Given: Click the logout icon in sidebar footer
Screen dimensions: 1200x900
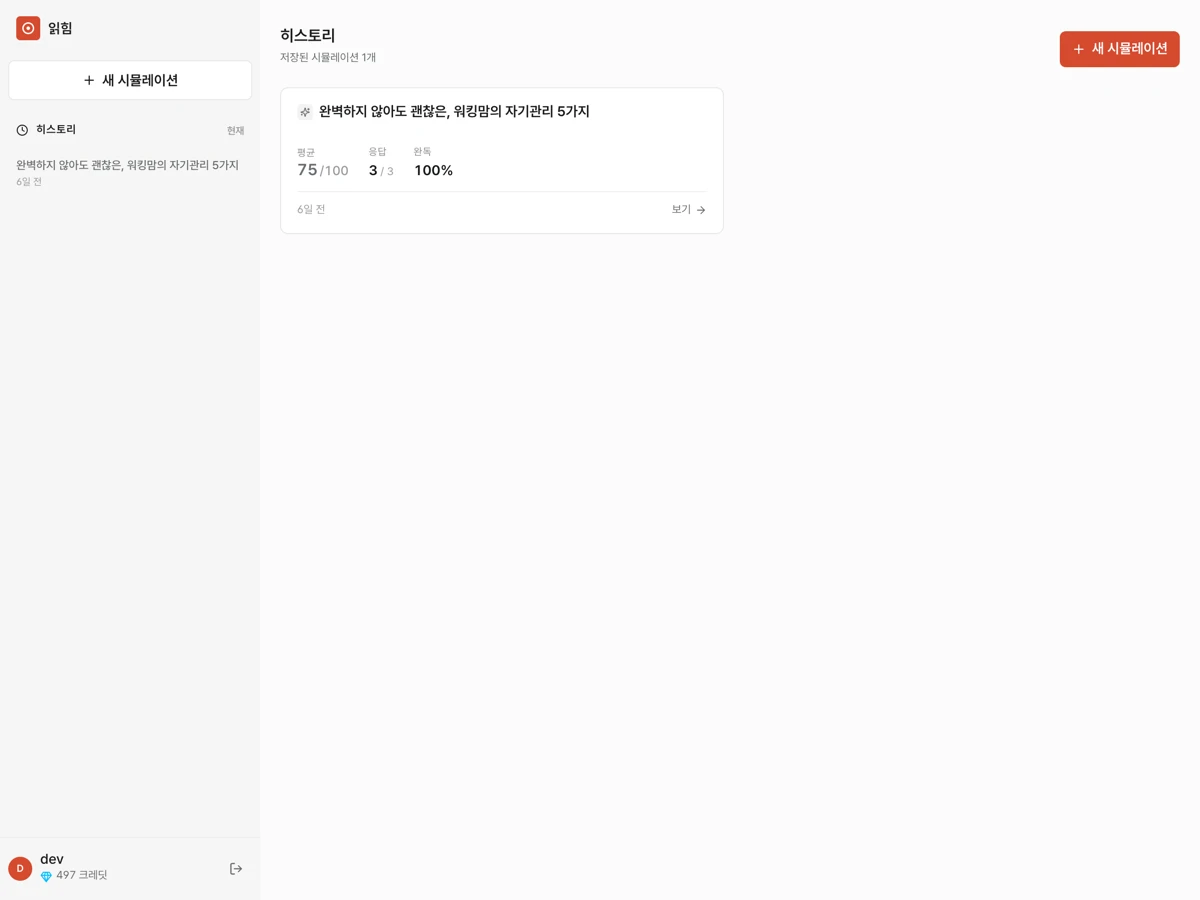Looking at the screenshot, I should pyautogui.click(x=236, y=869).
